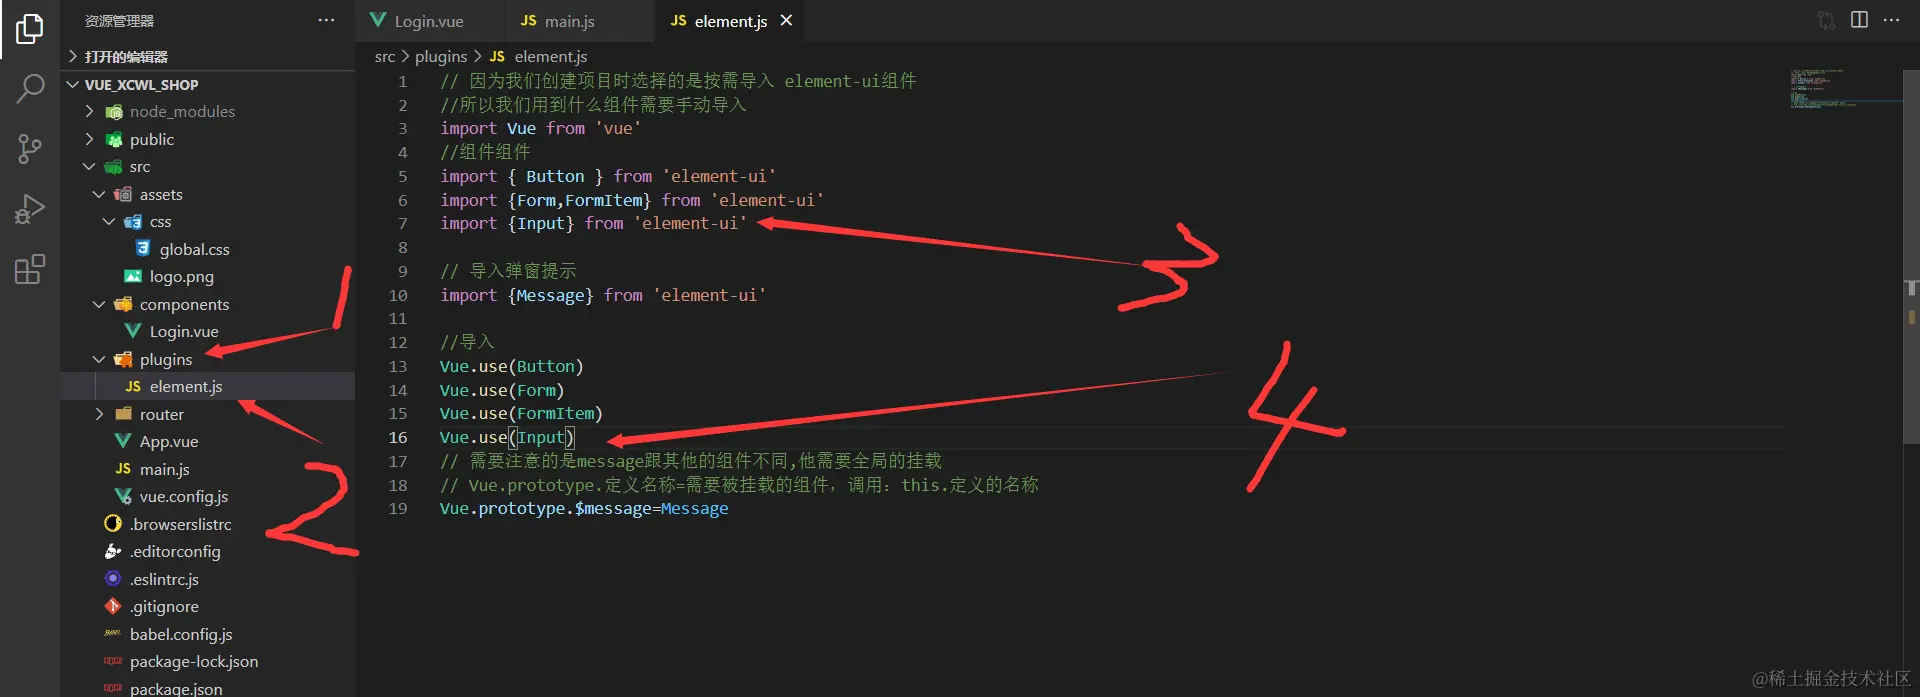Open App.vue in the file tree
Viewport: 1920px width, 697px height.
[x=207, y=442]
